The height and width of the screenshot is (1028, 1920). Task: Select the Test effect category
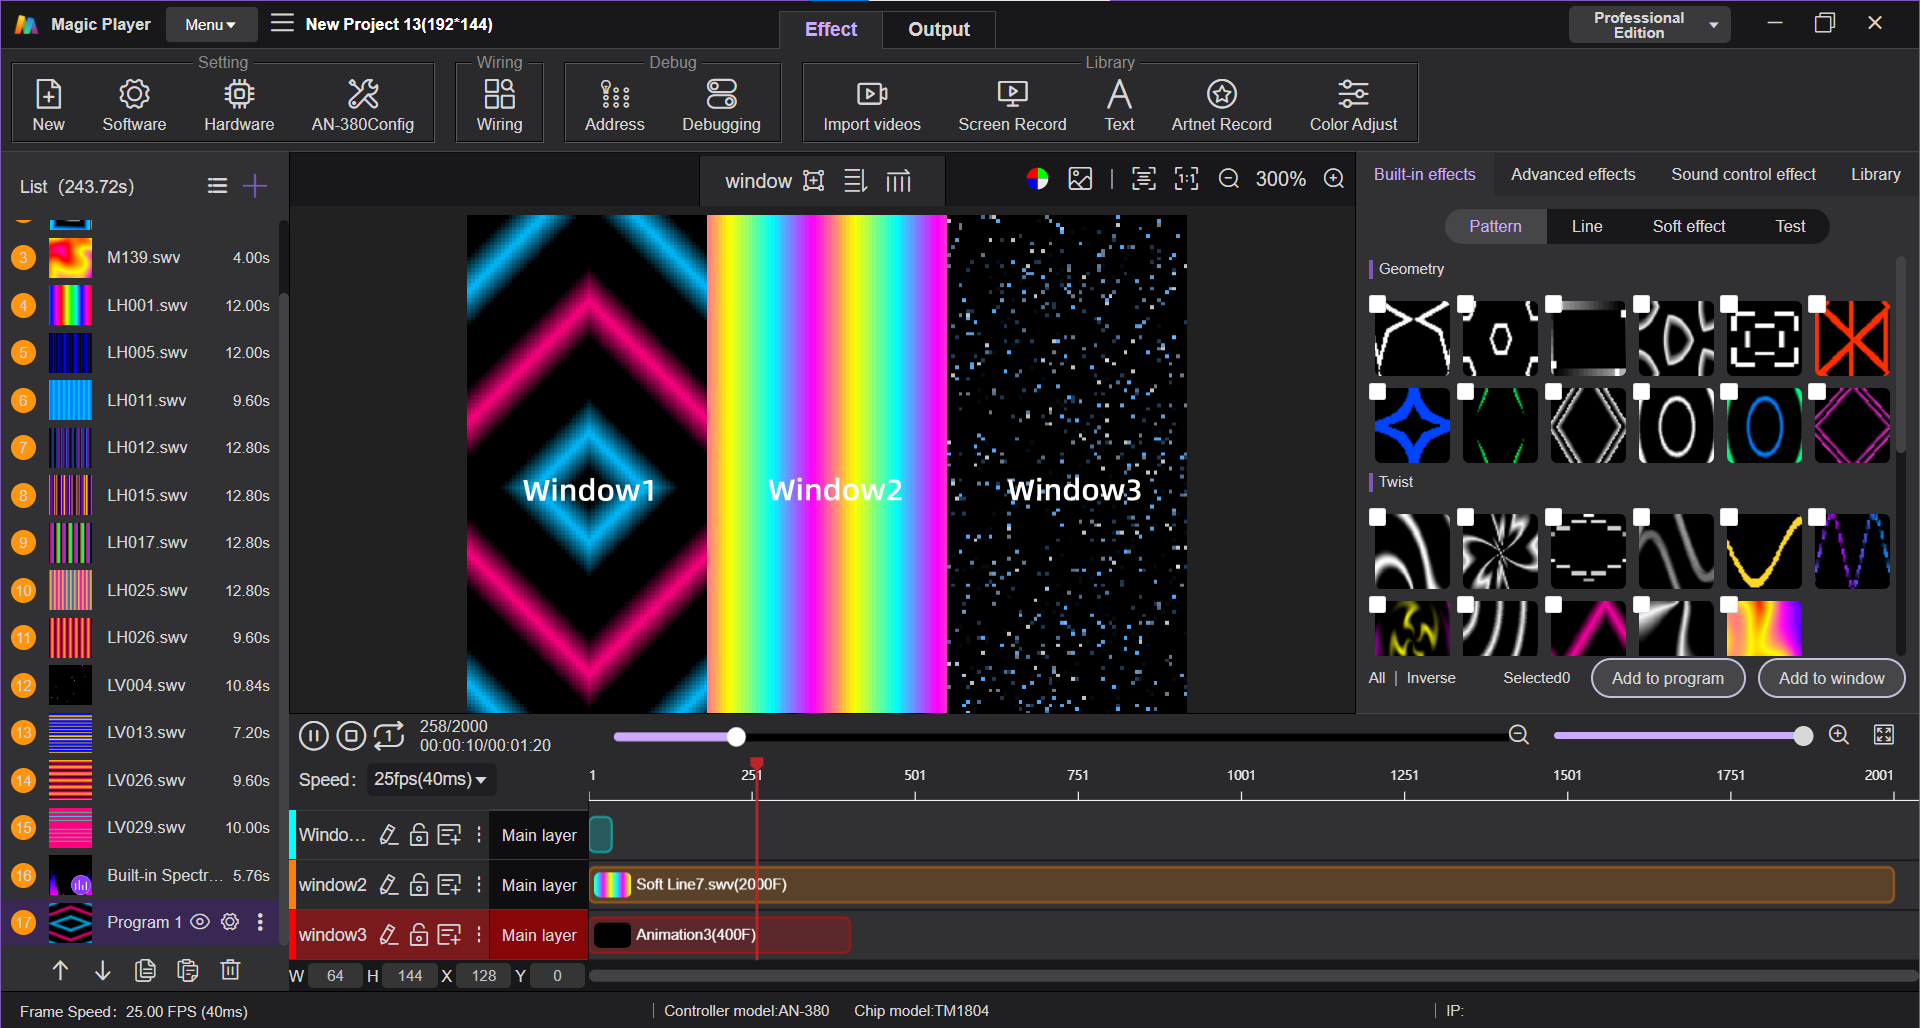tap(1790, 226)
